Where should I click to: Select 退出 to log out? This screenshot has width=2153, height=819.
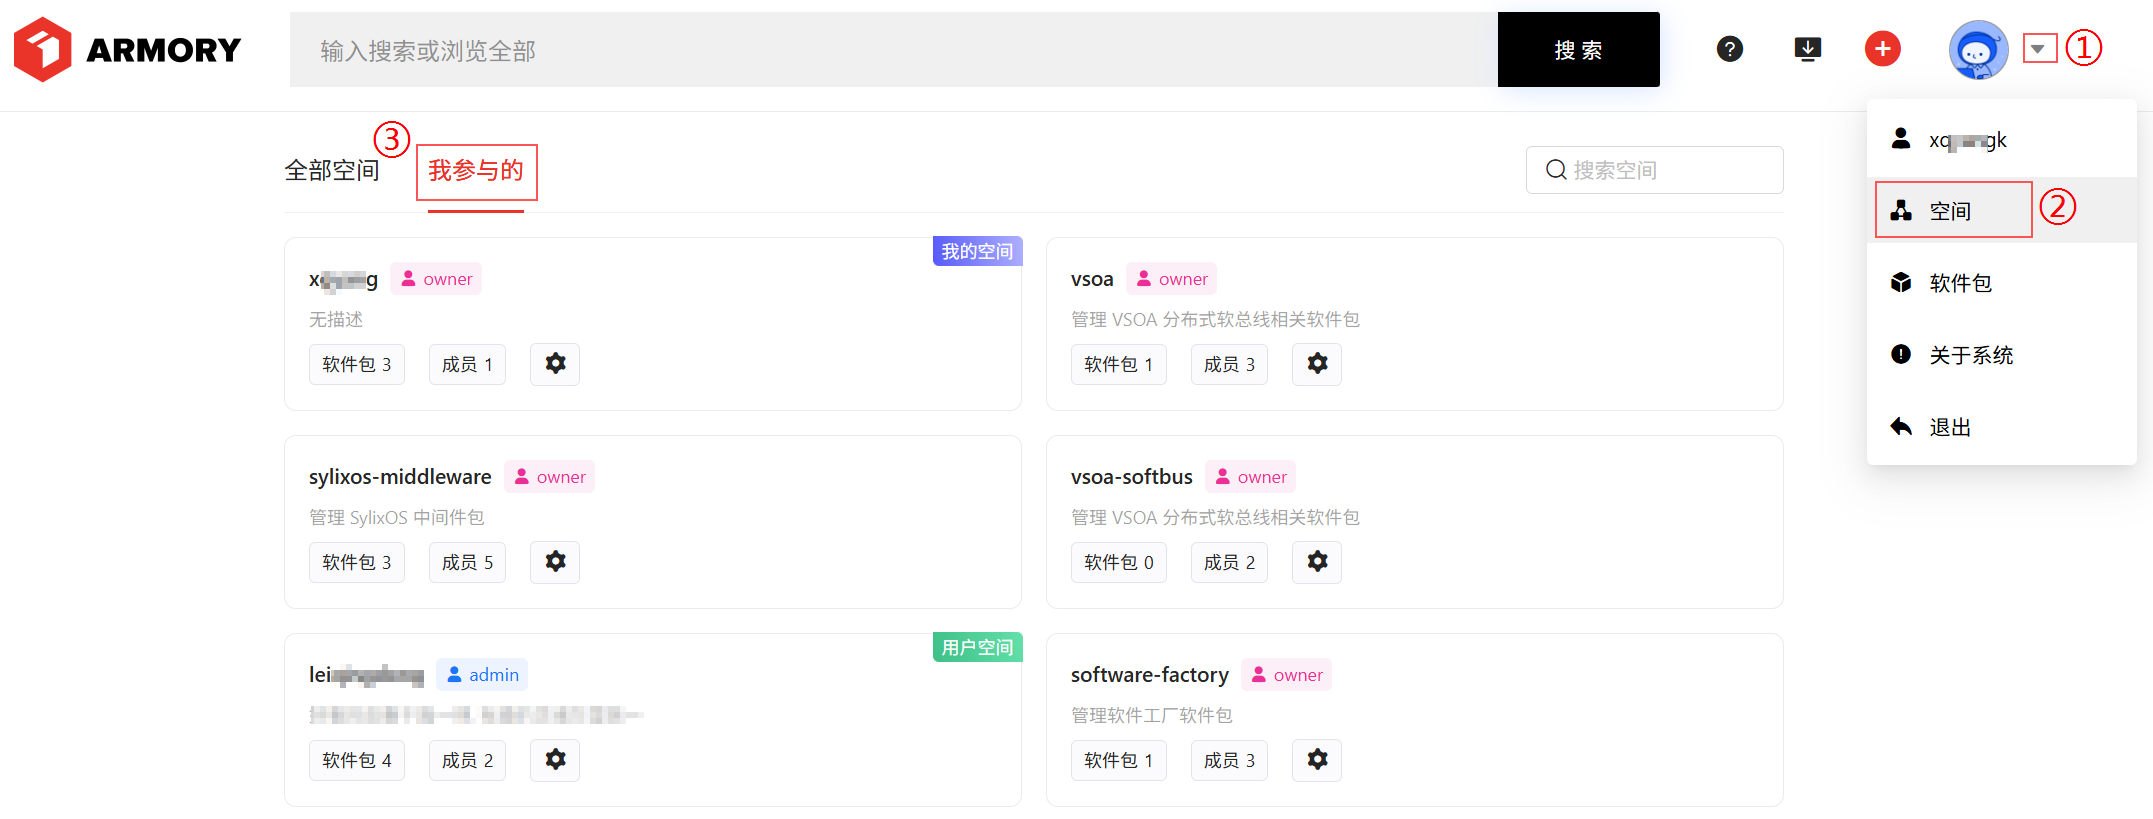click(1949, 427)
